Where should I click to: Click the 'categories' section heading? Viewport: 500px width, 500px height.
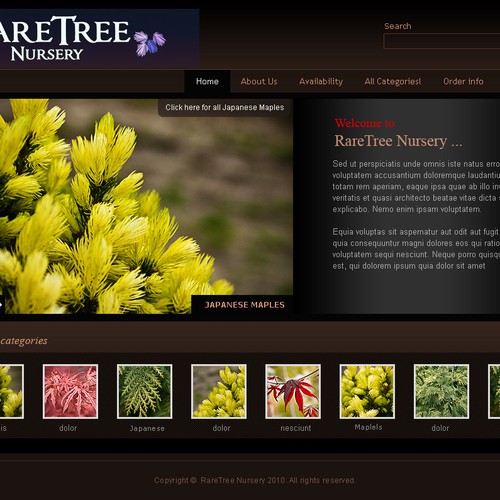(x=24, y=341)
